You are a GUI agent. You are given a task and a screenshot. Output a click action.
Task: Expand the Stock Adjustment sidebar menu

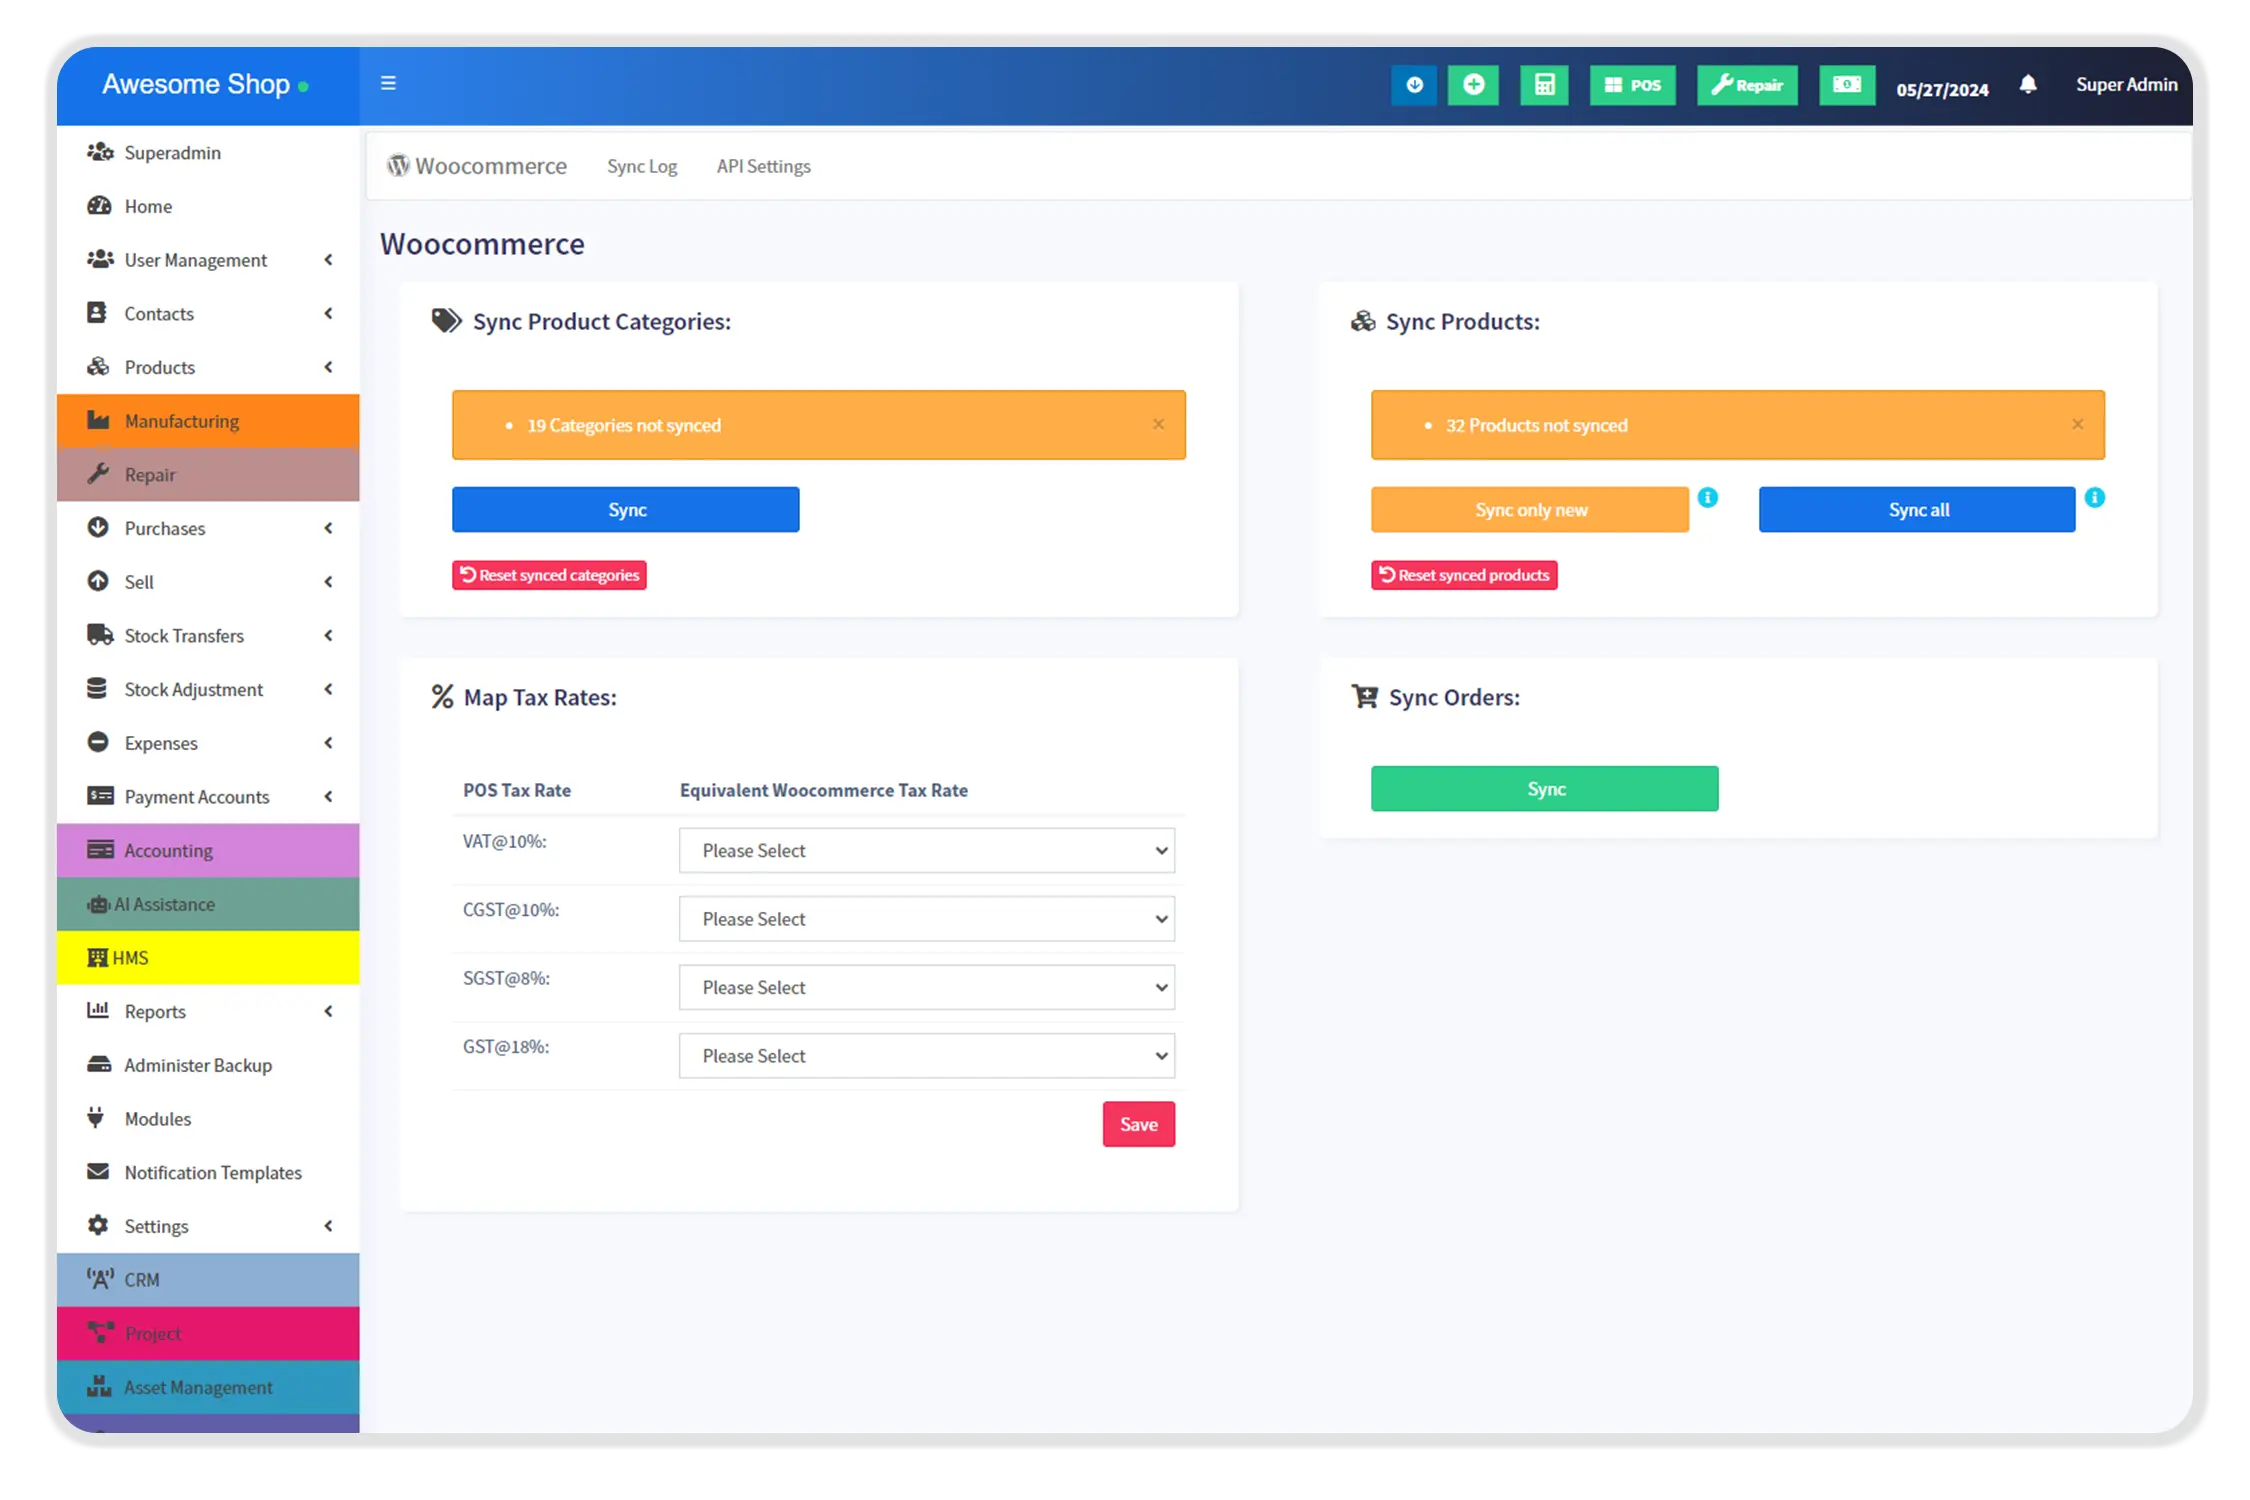[x=208, y=689]
